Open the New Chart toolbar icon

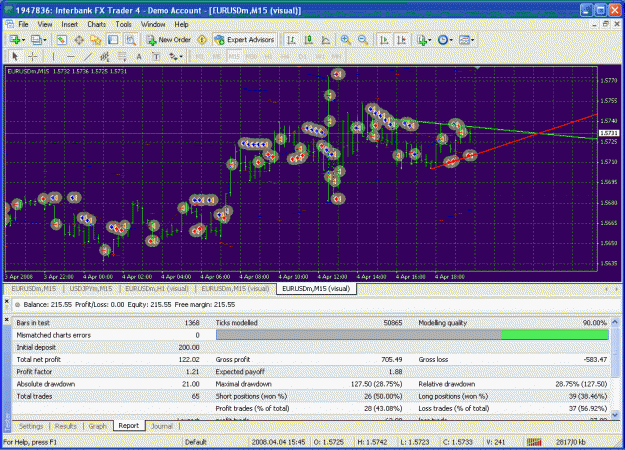pos(15,40)
